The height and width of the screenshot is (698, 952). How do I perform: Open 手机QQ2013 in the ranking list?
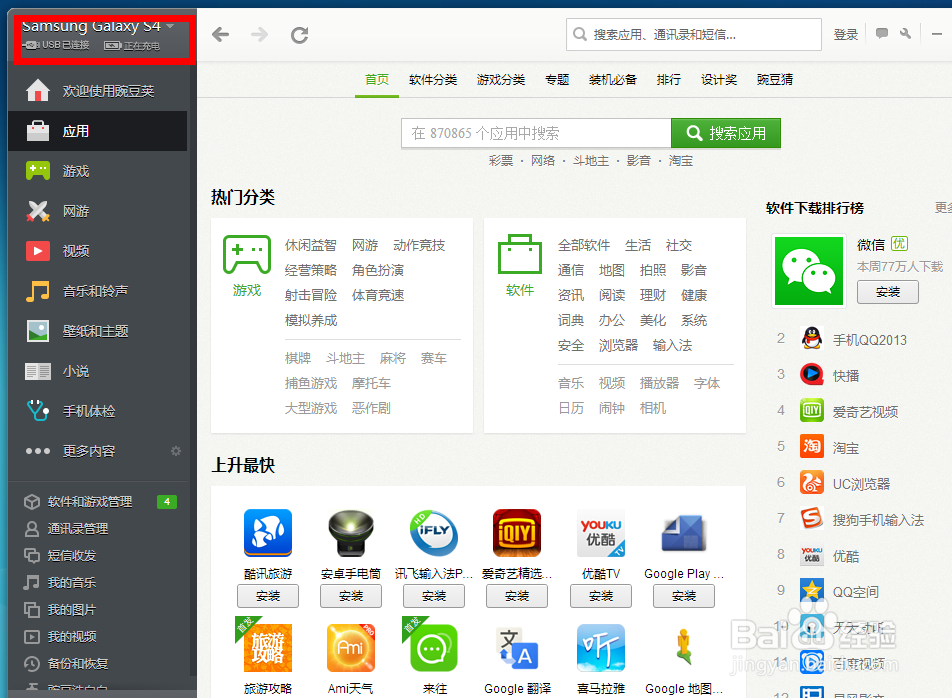[x=869, y=340]
